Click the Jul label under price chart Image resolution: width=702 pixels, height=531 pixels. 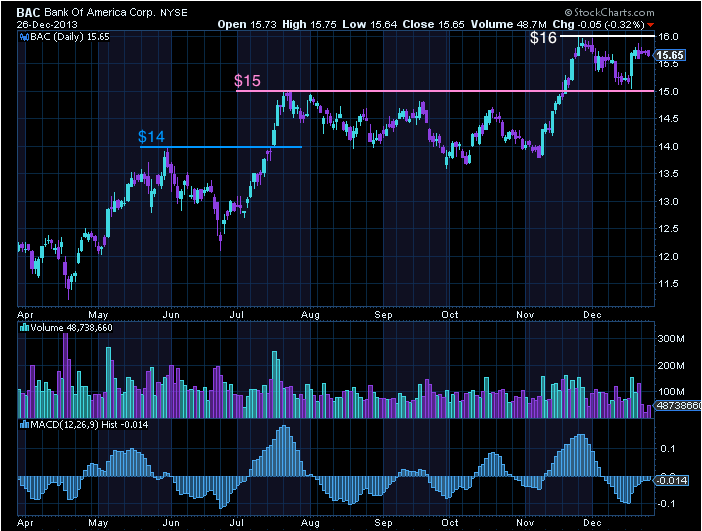coord(236,315)
